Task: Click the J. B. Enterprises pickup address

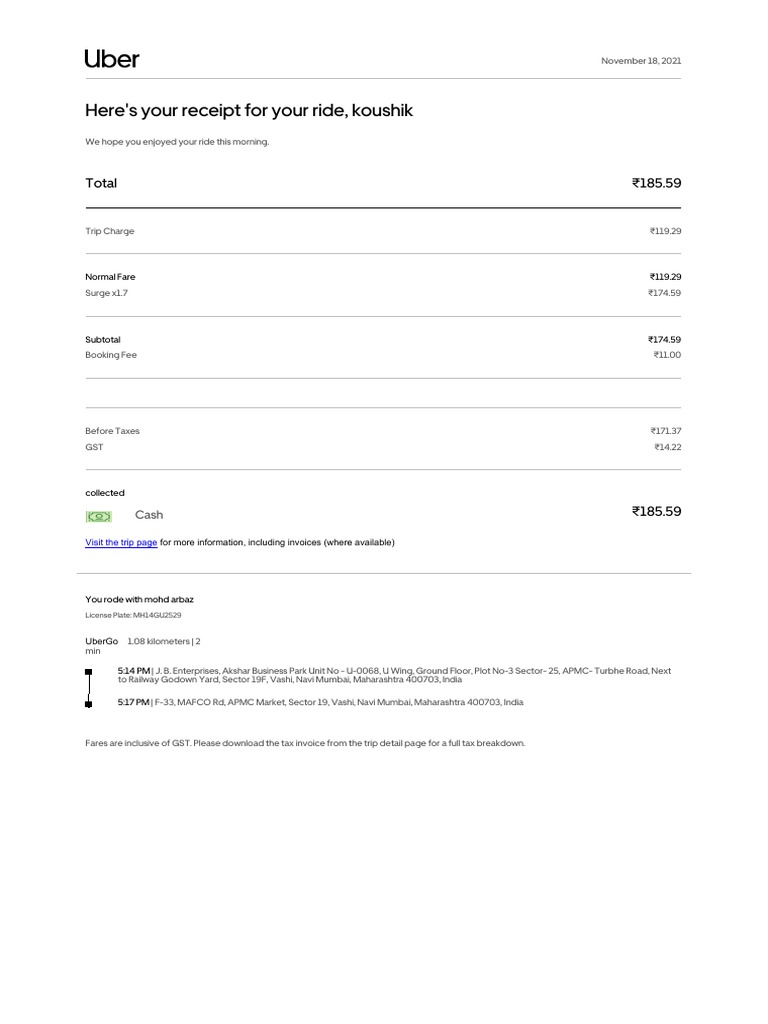Action: point(413,675)
